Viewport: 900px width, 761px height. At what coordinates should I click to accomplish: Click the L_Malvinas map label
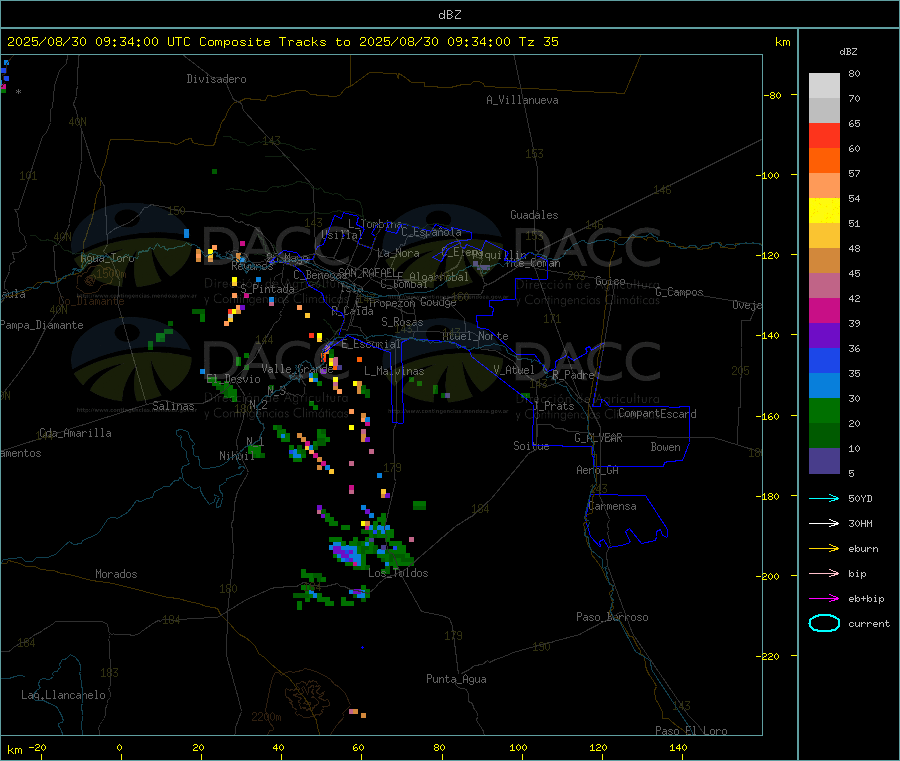pos(394,371)
